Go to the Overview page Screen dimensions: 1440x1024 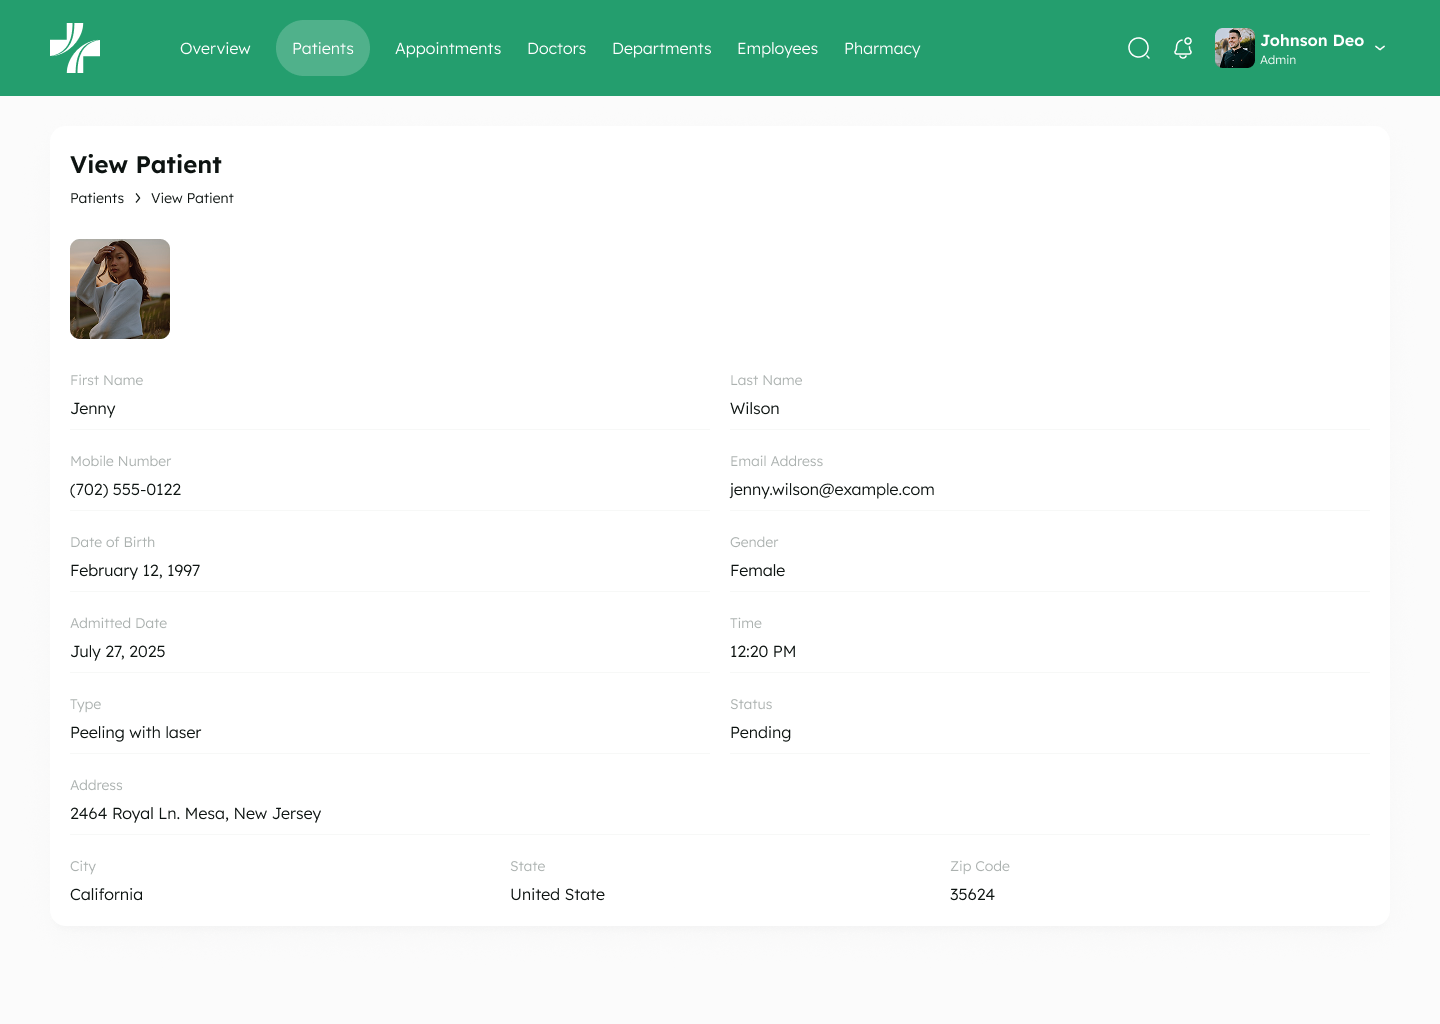coord(215,48)
